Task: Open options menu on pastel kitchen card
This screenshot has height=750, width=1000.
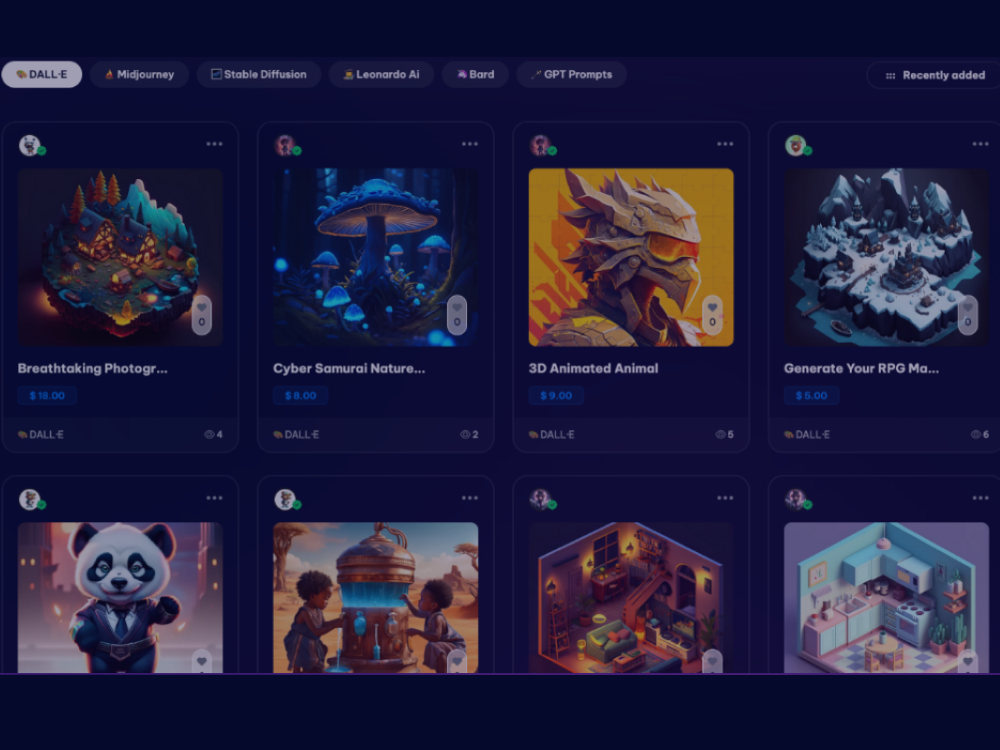Action: click(980, 498)
